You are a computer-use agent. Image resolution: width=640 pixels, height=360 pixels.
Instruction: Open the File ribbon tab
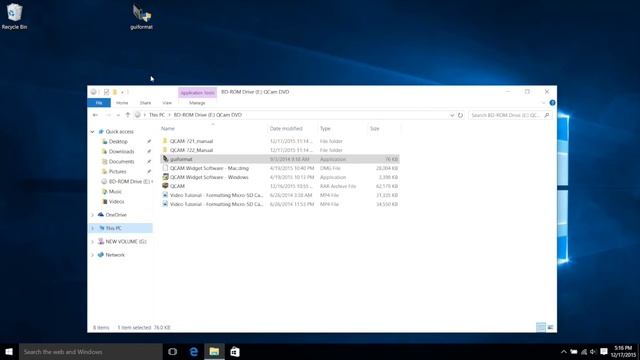pyautogui.click(x=99, y=103)
